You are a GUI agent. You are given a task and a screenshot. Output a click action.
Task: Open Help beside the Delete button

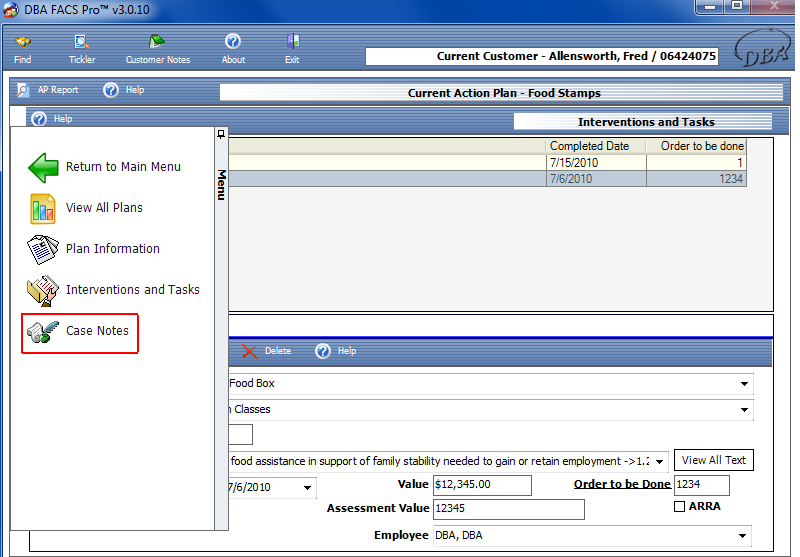coord(335,351)
